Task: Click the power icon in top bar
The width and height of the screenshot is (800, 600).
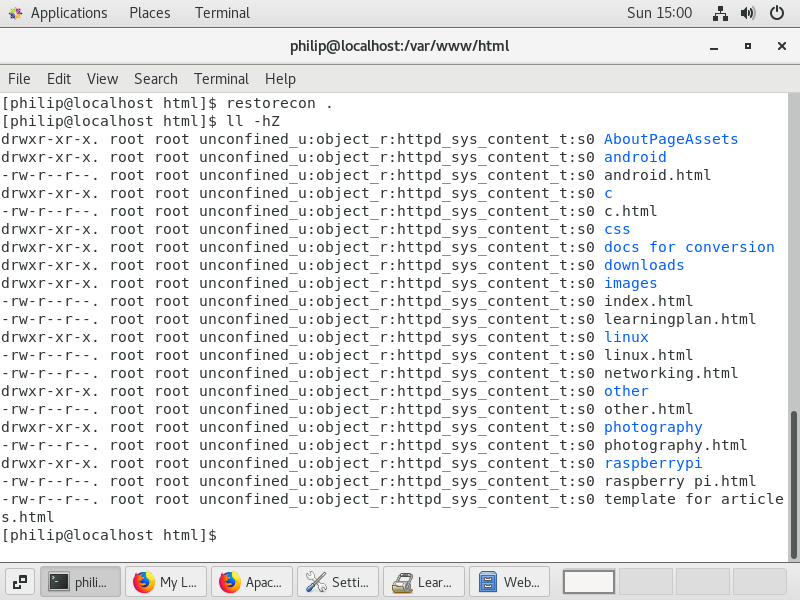Action: (777, 13)
